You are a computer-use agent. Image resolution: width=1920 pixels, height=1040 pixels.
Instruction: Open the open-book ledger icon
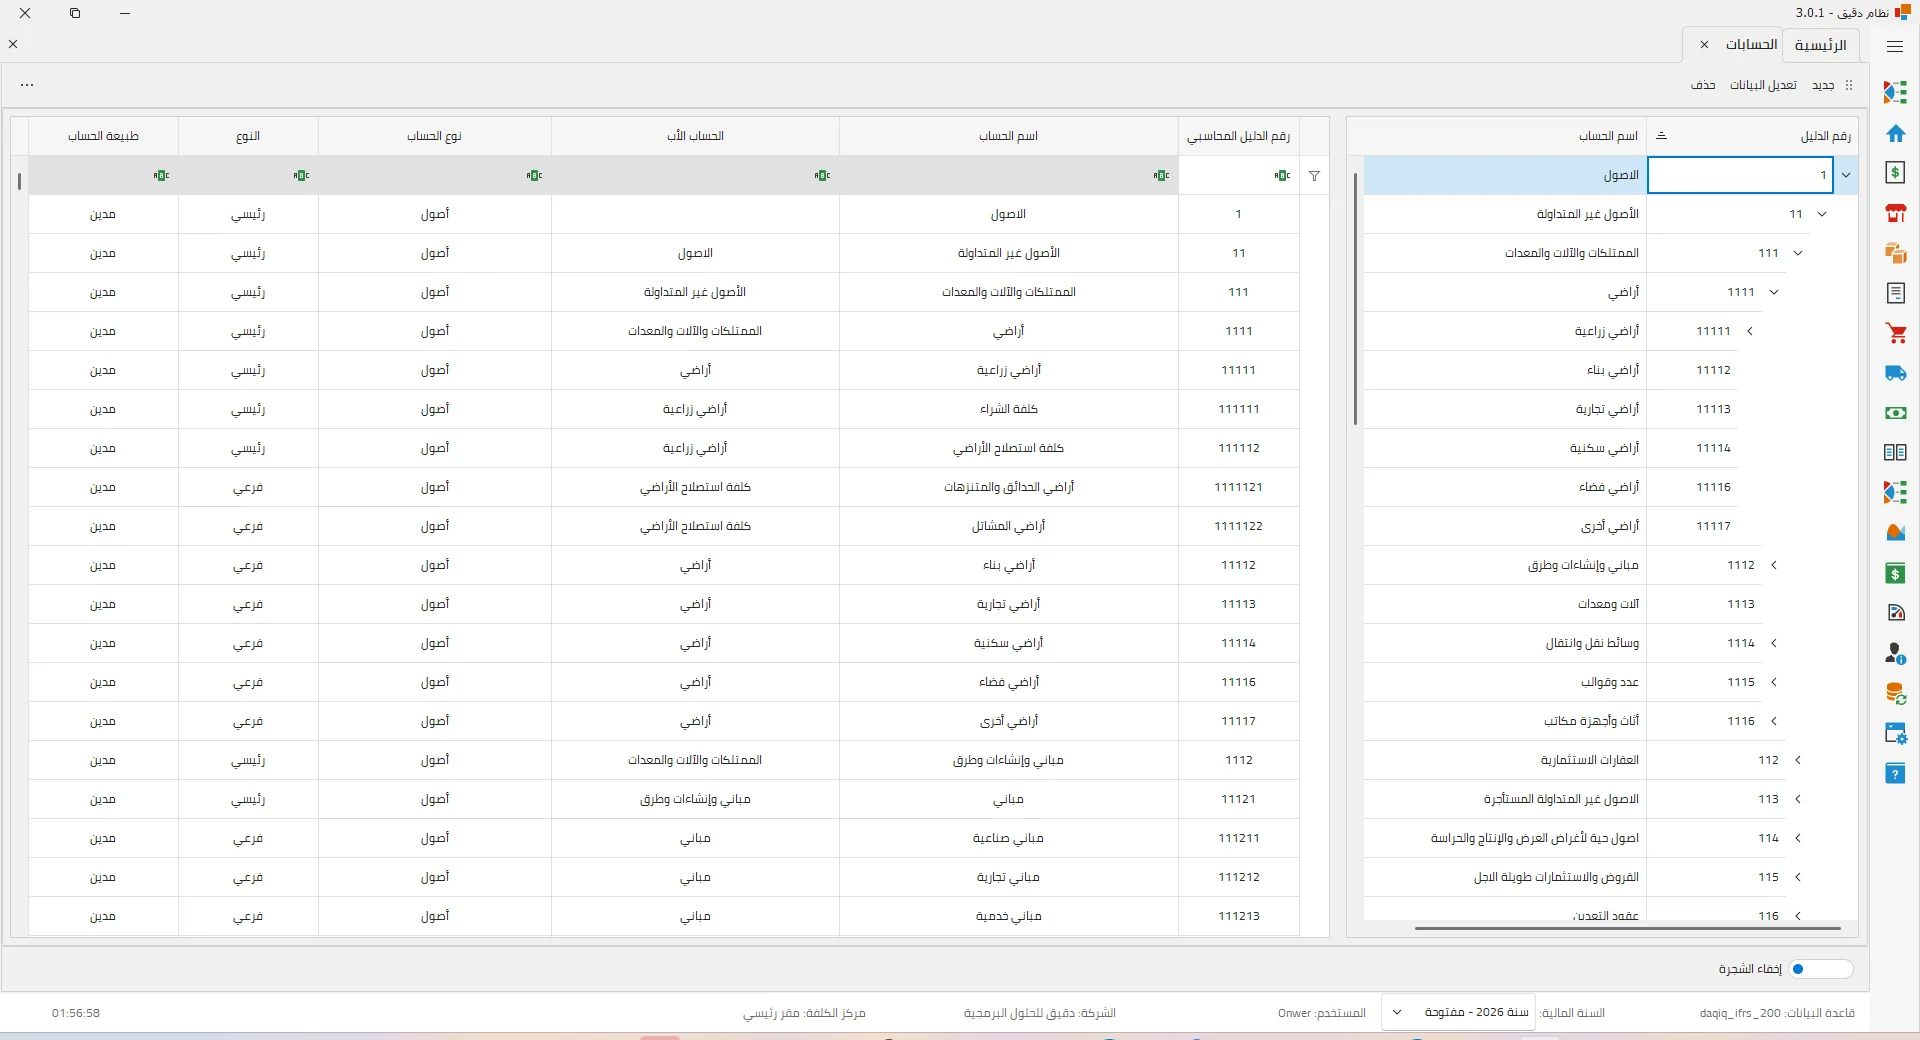(1895, 453)
